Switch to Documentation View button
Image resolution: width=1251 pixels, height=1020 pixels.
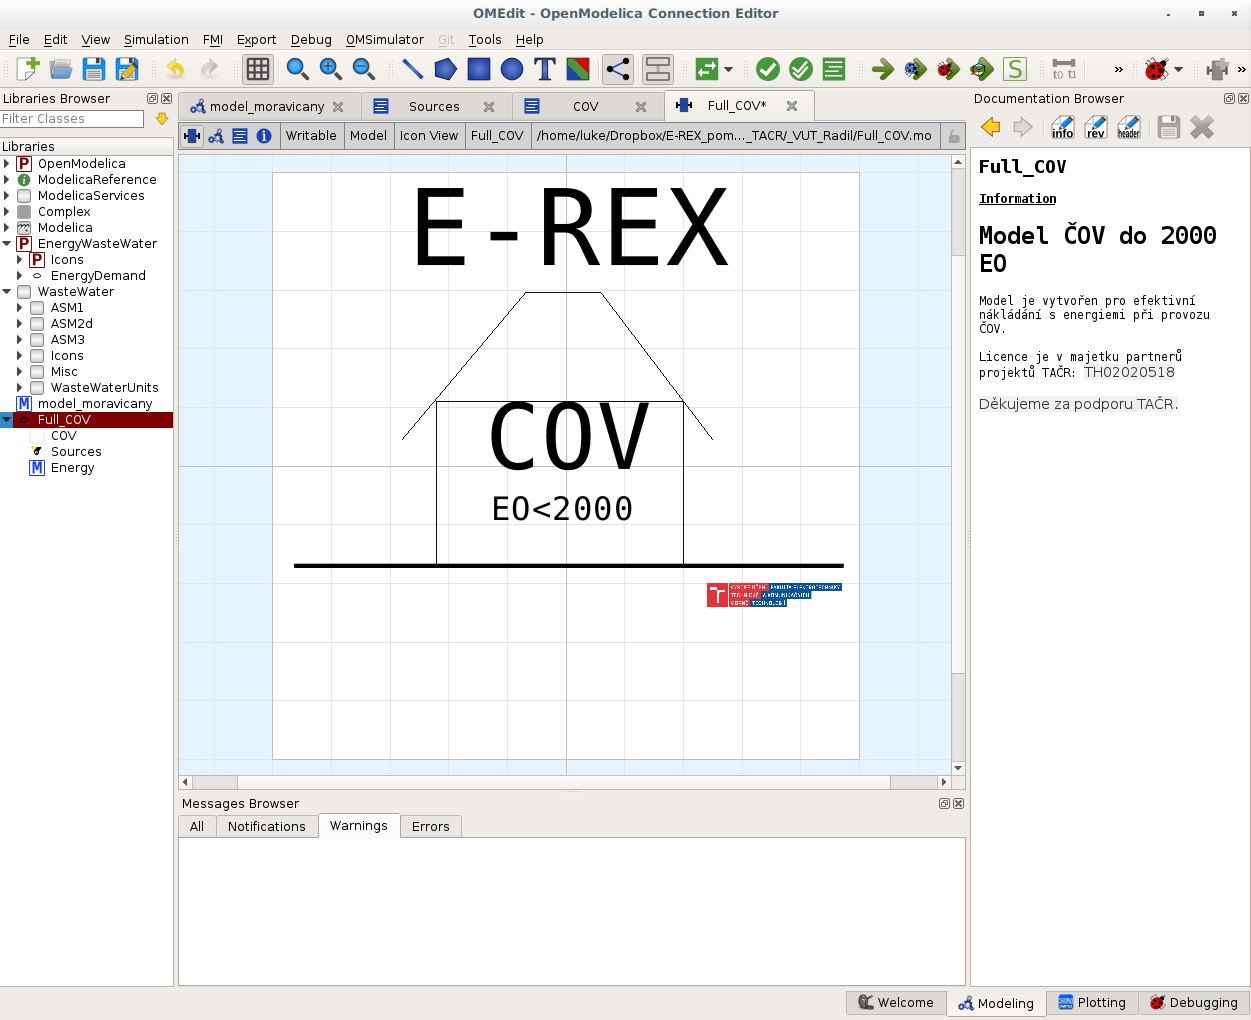[x=264, y=136]
